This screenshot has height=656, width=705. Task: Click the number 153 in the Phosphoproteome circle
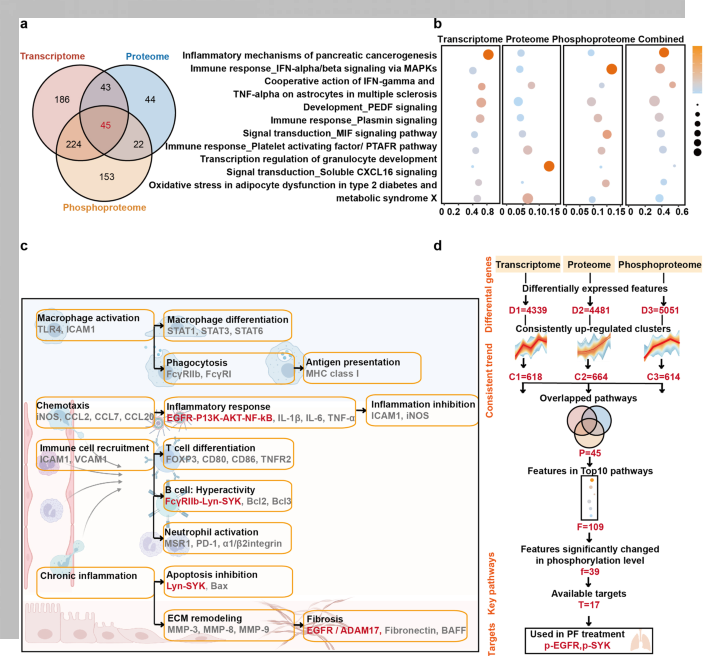[x=107, y=177]
